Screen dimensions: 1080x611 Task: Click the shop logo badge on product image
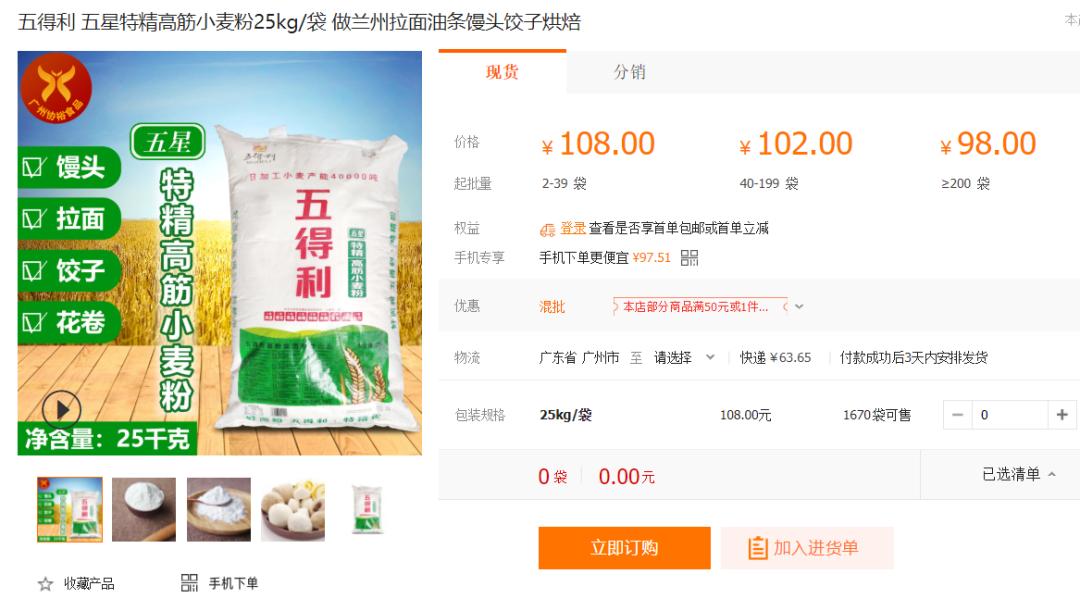tap(56, 87)
